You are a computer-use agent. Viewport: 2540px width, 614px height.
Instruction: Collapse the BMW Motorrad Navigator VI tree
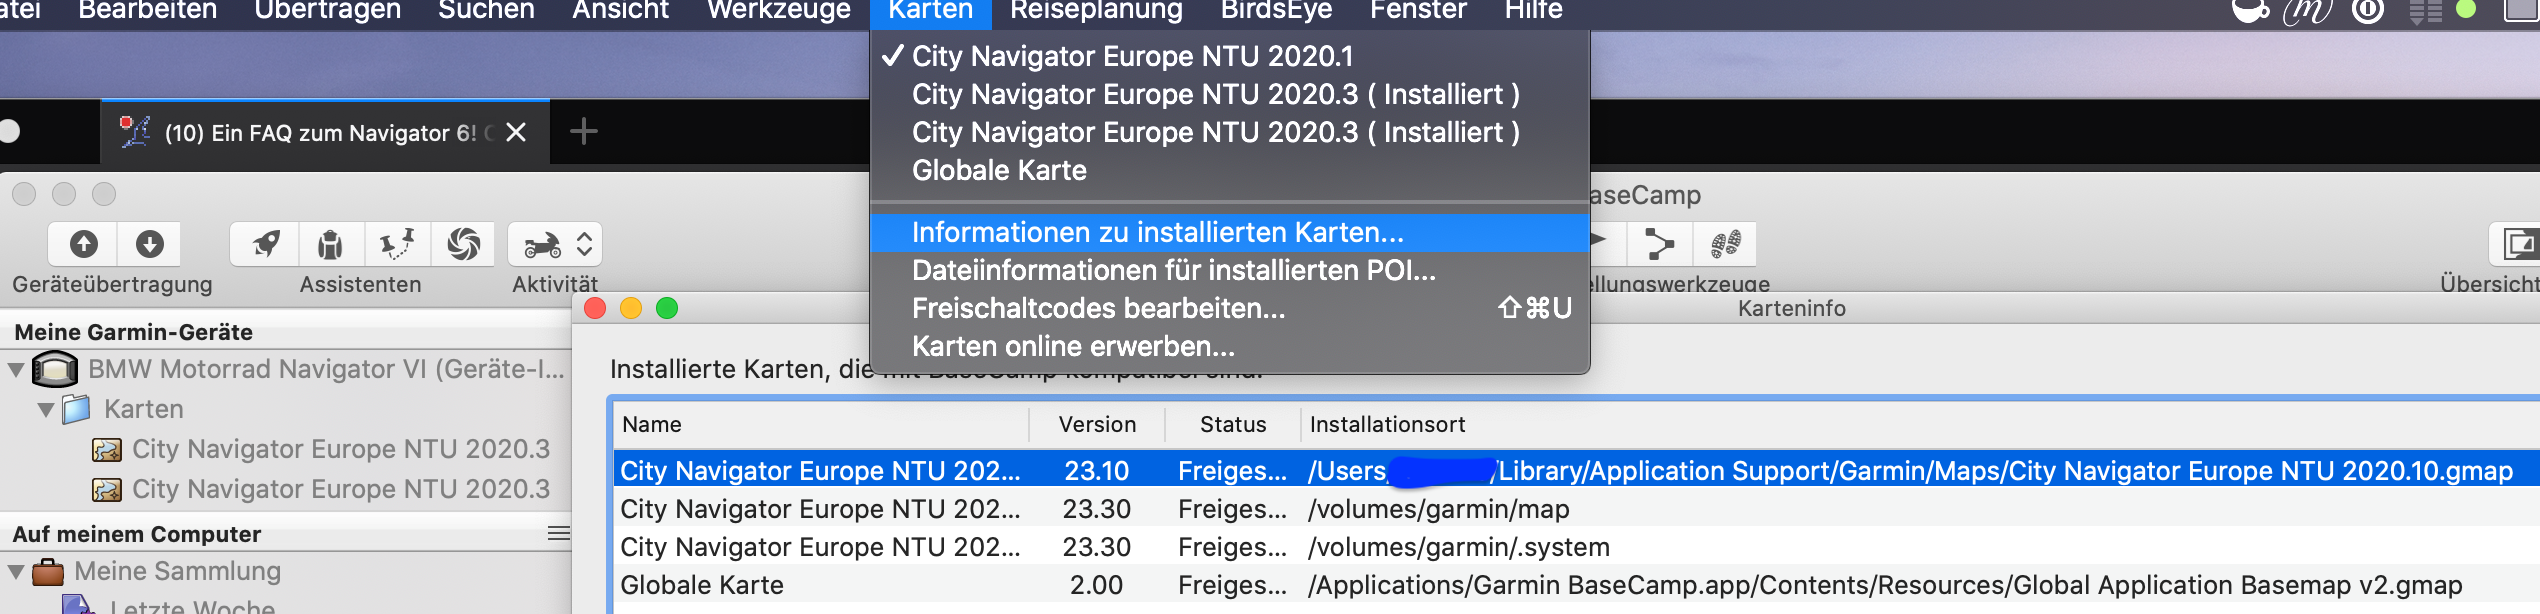coord(16,370)
